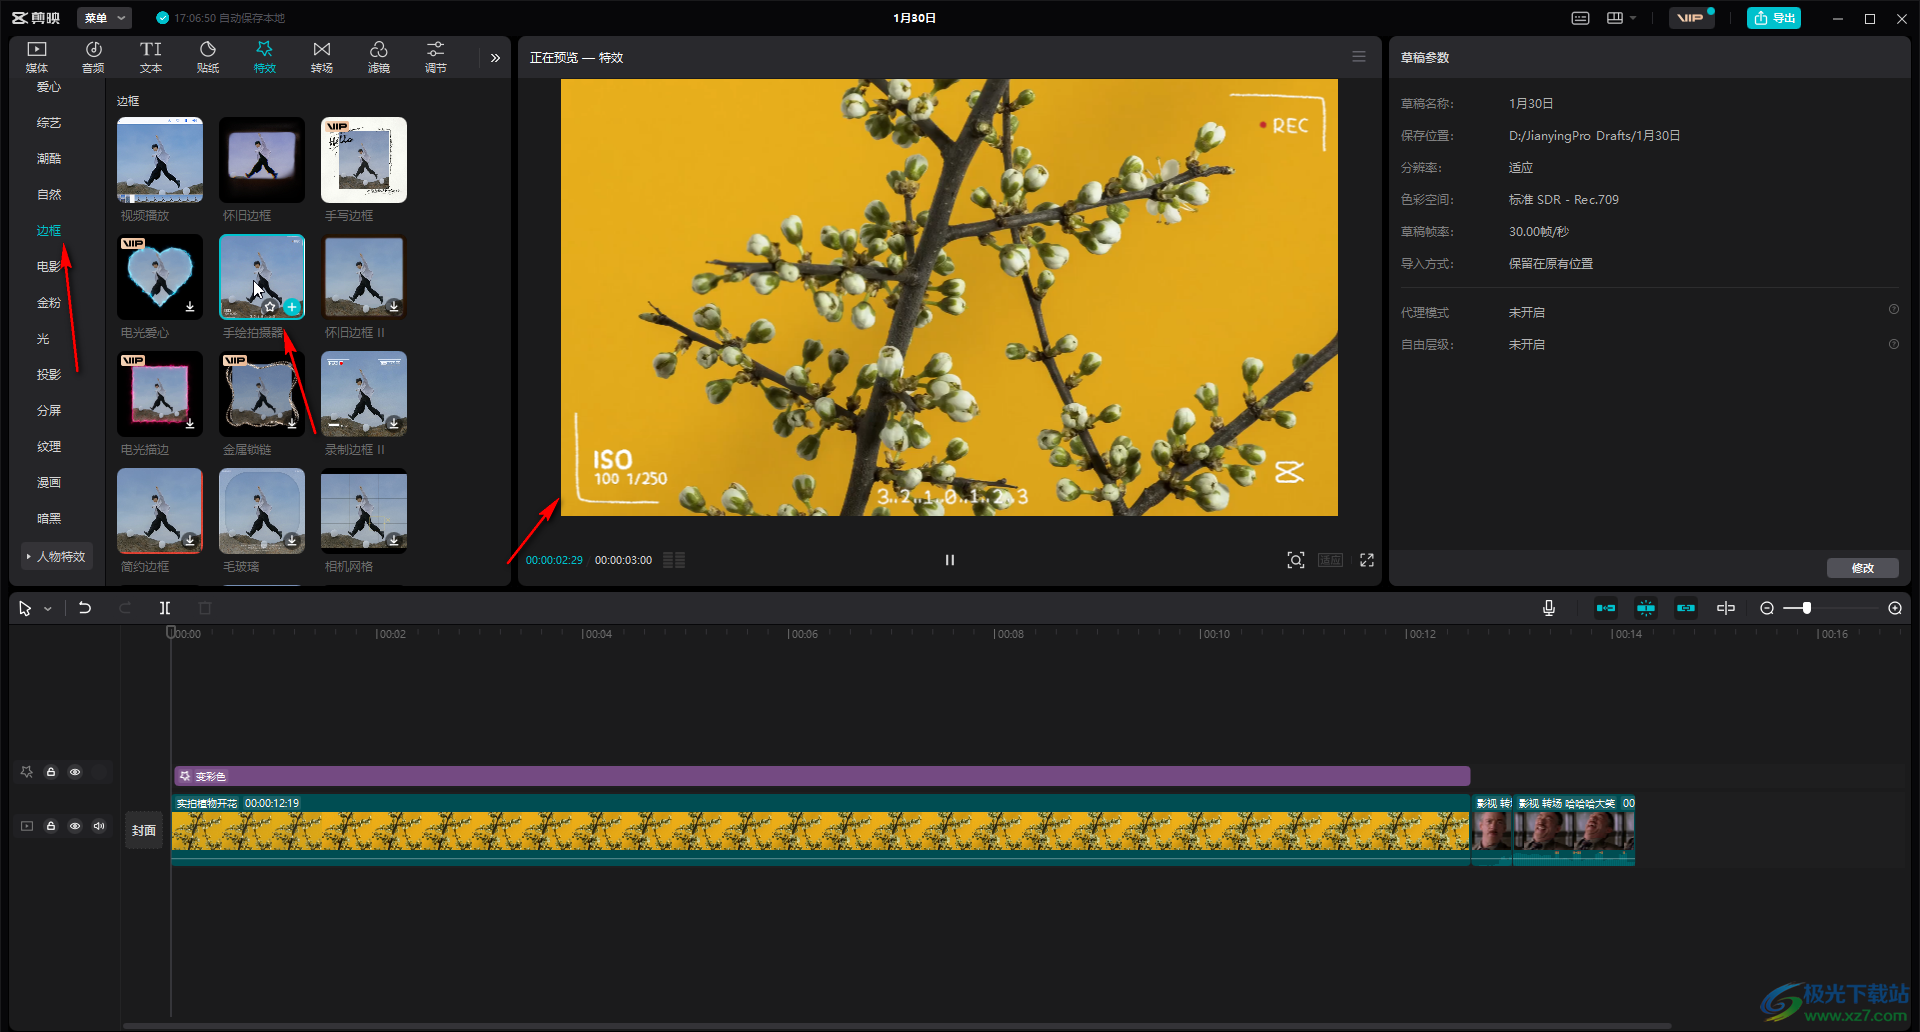Start voice recording with microphone icon
Screen dimensions: 1920x1032
point(1549,608)
